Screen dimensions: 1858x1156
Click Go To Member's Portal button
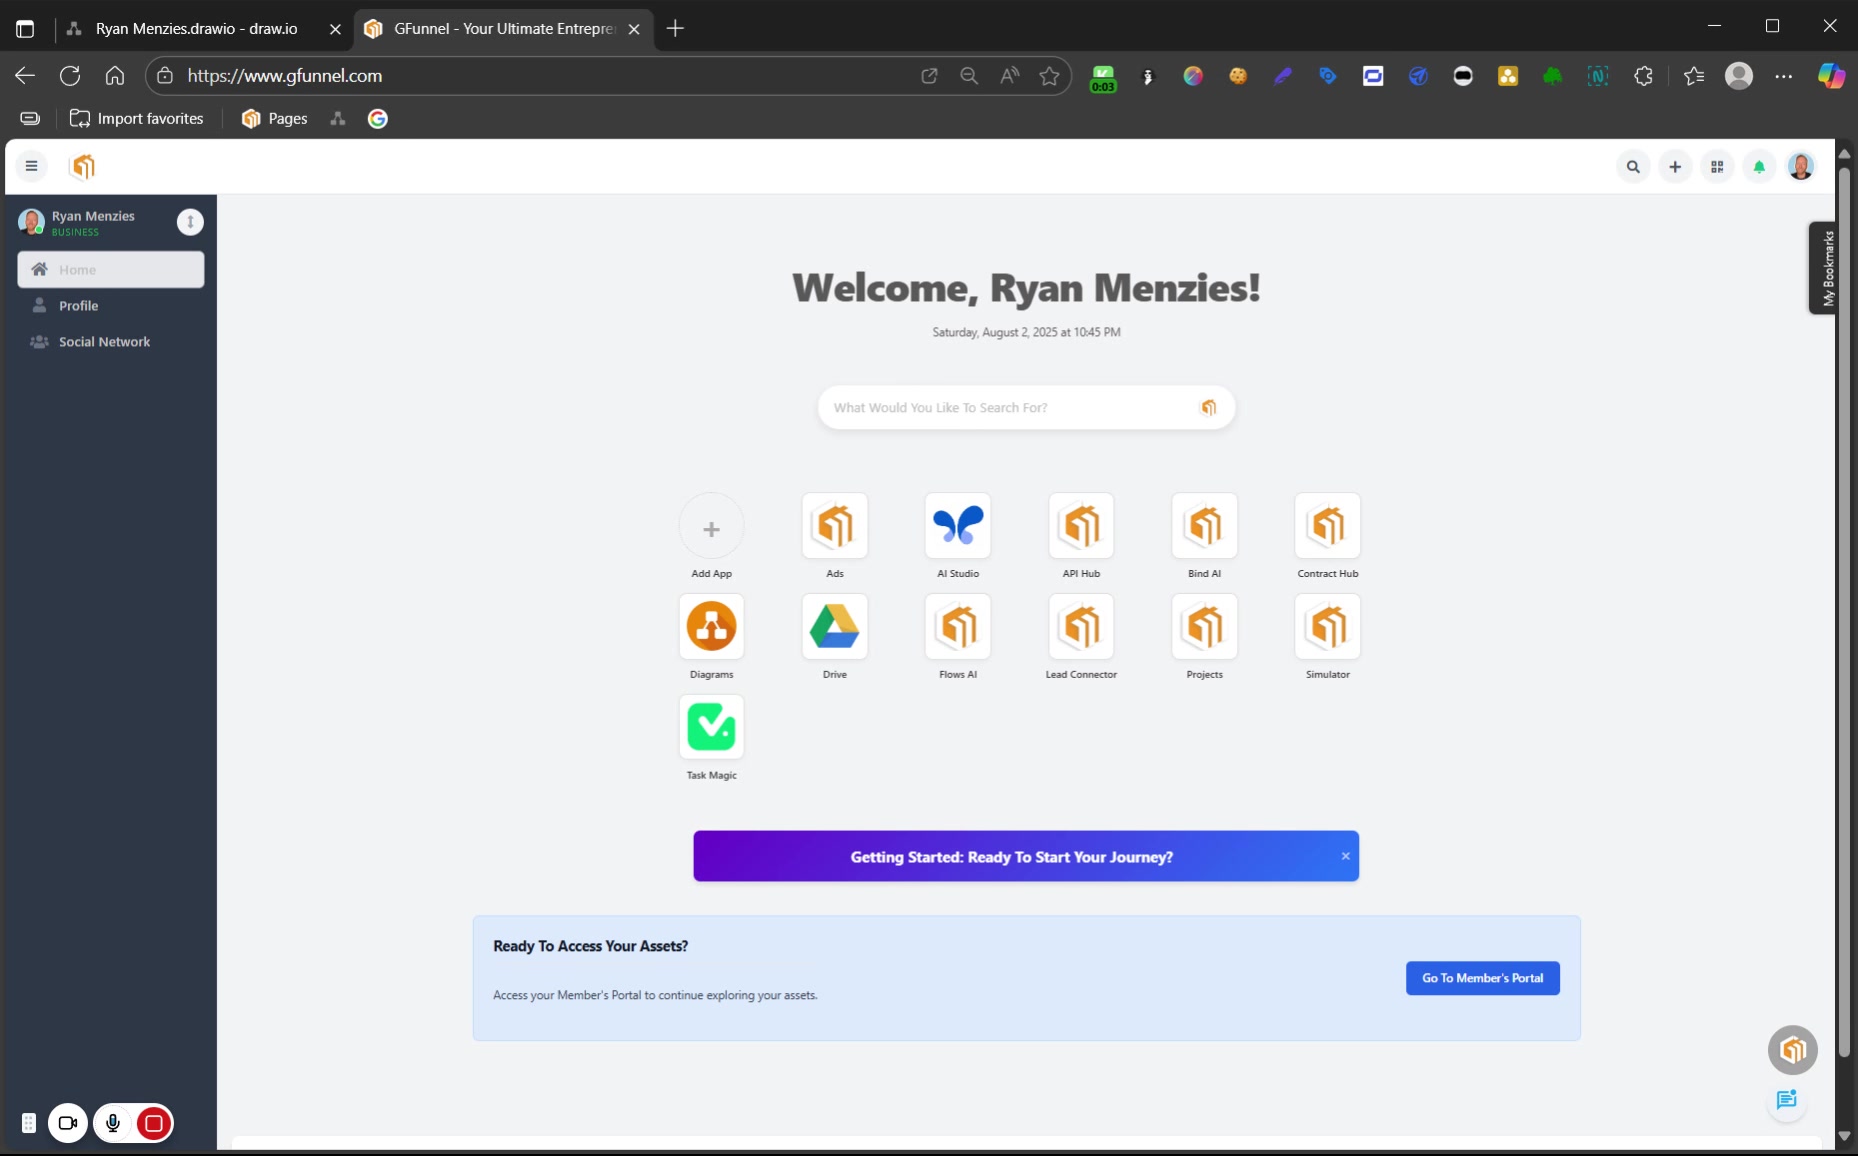(x=1482, y=978)
